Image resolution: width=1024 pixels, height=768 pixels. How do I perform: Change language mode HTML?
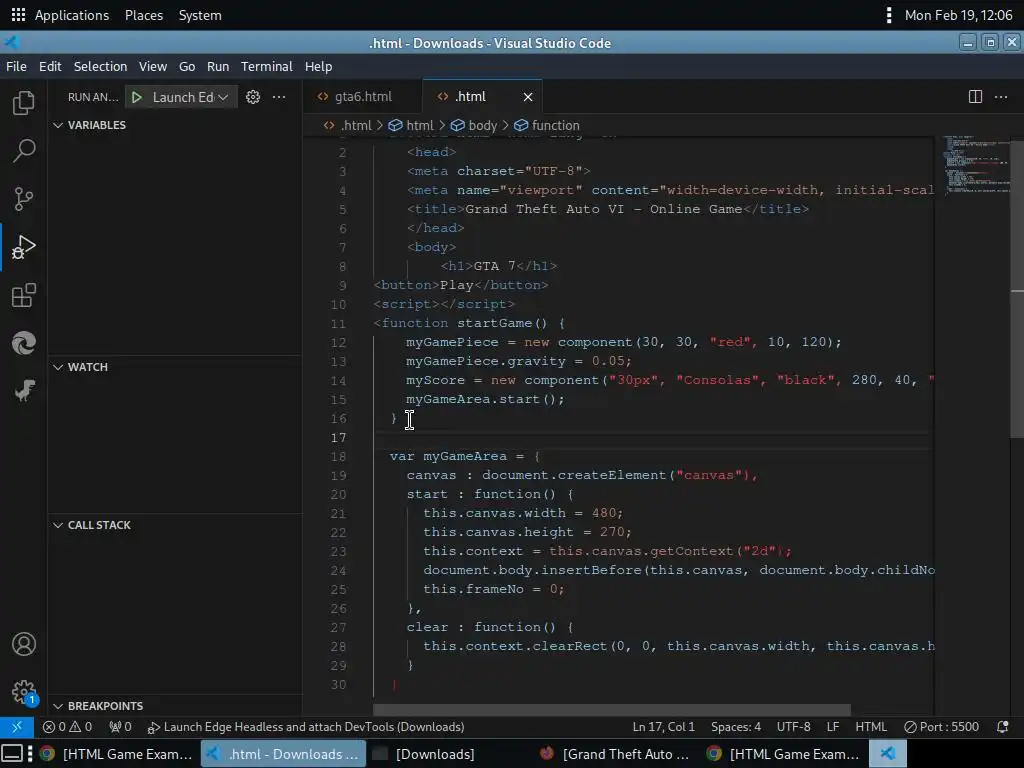point(871,727)
